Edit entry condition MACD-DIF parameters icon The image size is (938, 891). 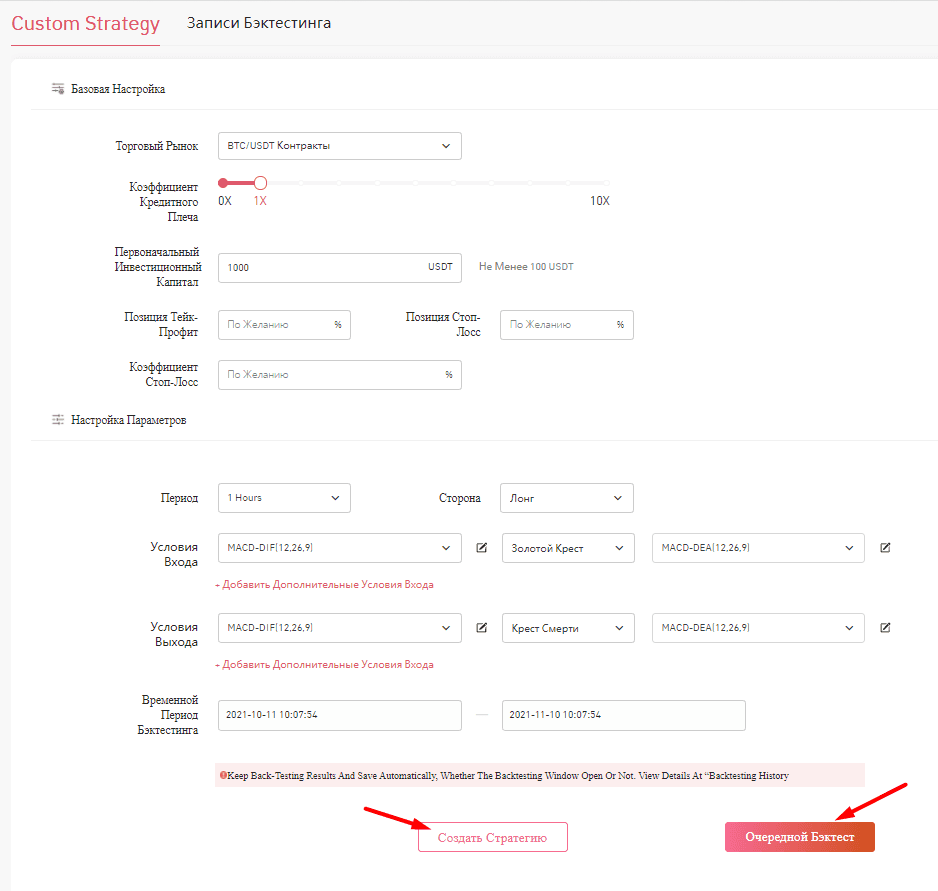tap(482, 548)
